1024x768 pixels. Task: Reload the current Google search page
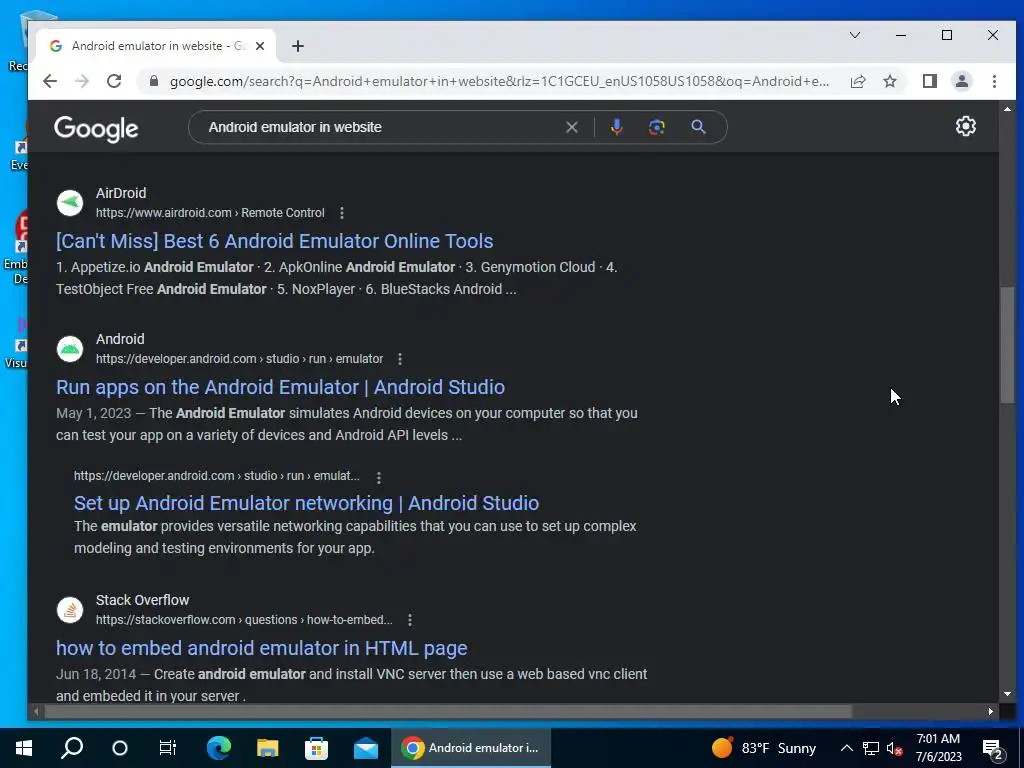tap(114, 81)
